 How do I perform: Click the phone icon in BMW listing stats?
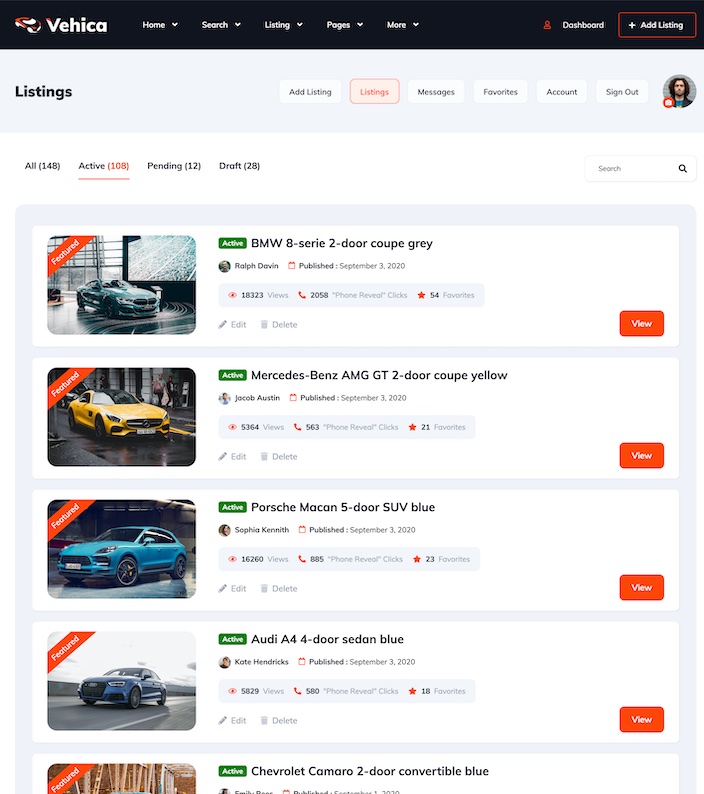pyautogui.click(x=302, y=295)
